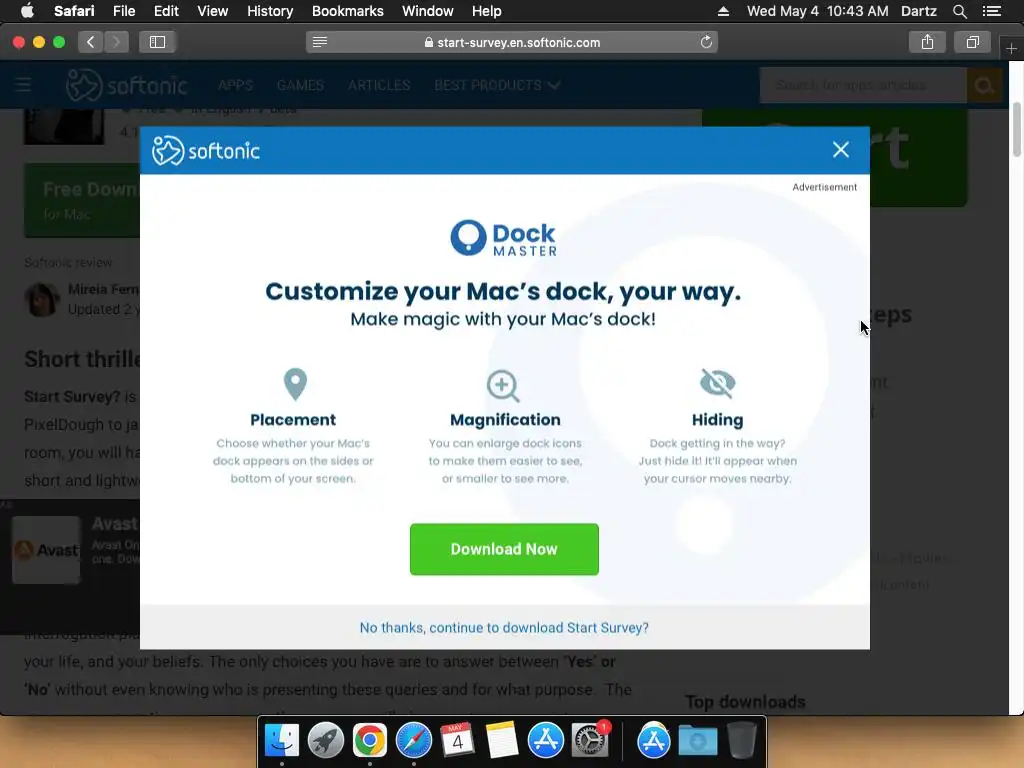The image size is (1024, 768).
Task: Click the Placement map pin icon
Action: pyautogui.click(x=295, y=384)
